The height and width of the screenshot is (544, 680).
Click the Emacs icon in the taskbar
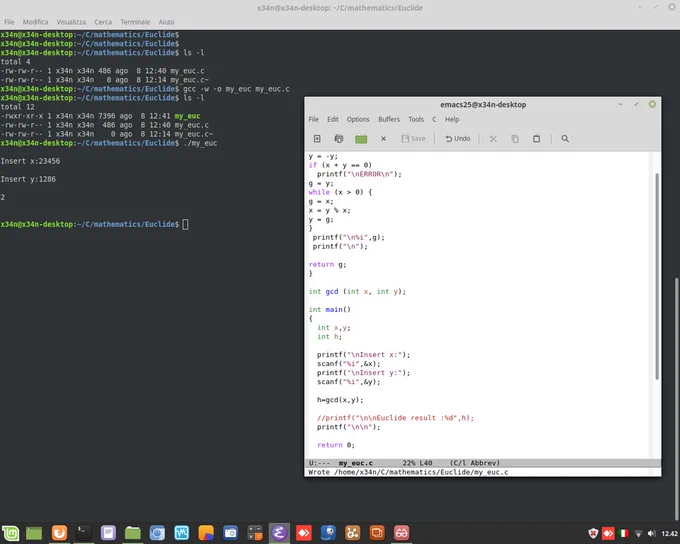pos(279,533)
